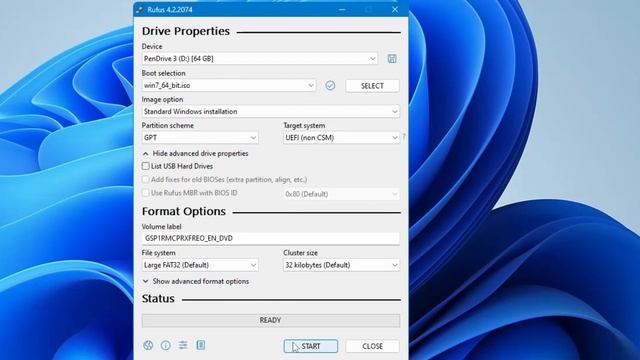Click the START button
The width and height of the screenshot is (640, 360).
(x=311, y=346)
